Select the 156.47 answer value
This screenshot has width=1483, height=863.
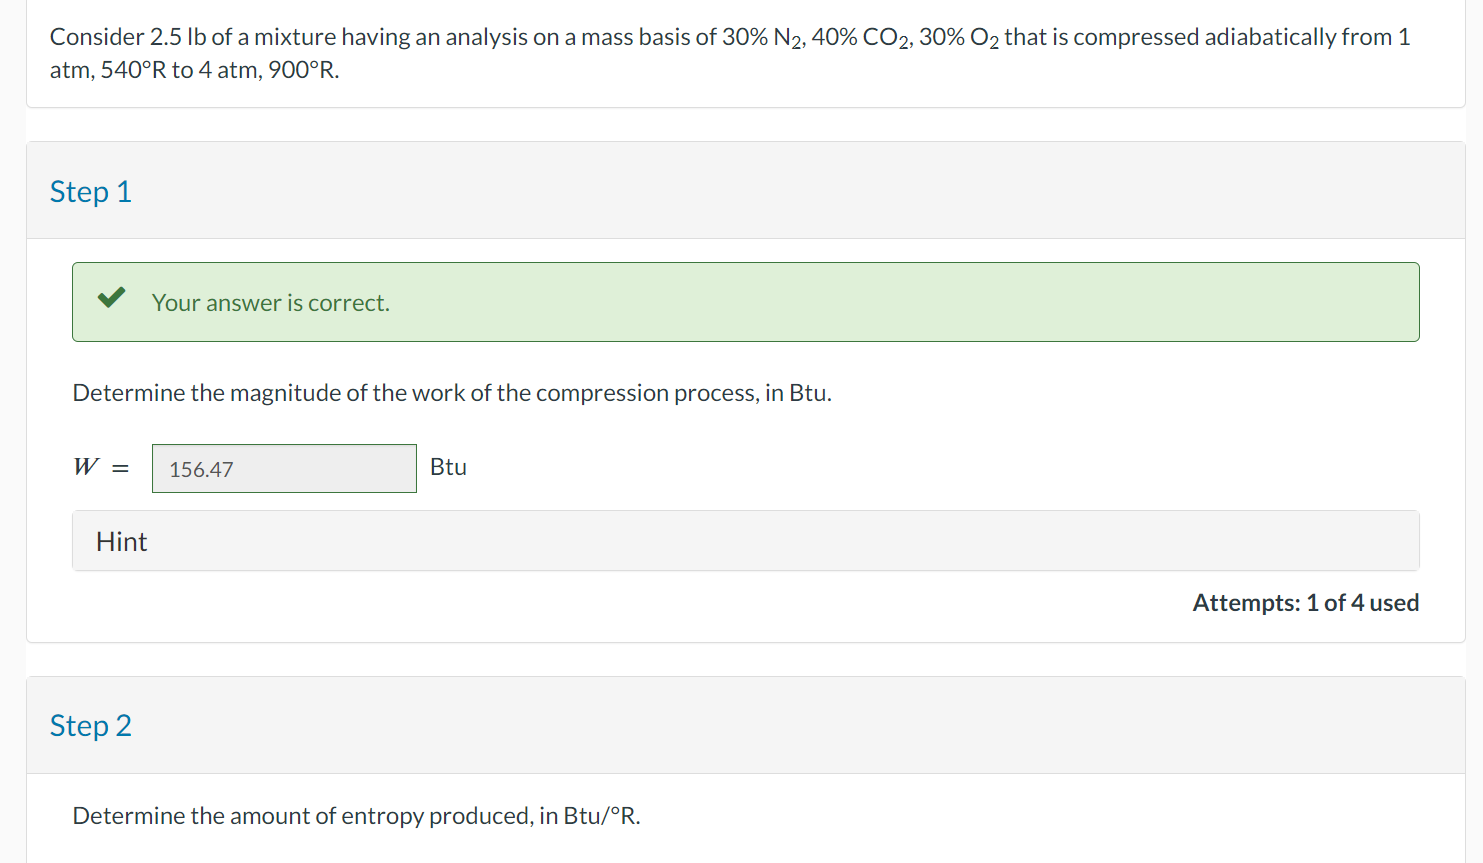point(199,468)
